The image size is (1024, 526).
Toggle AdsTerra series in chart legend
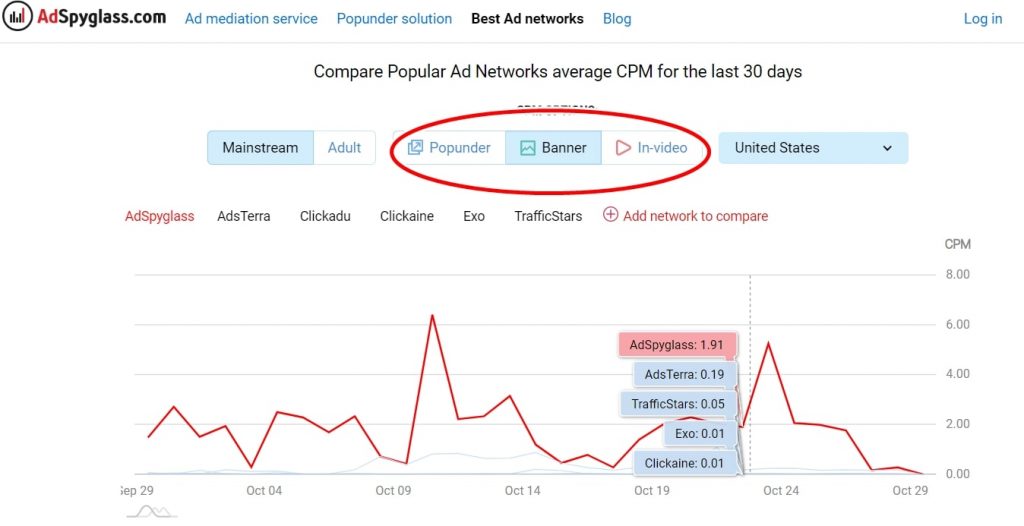244,216
